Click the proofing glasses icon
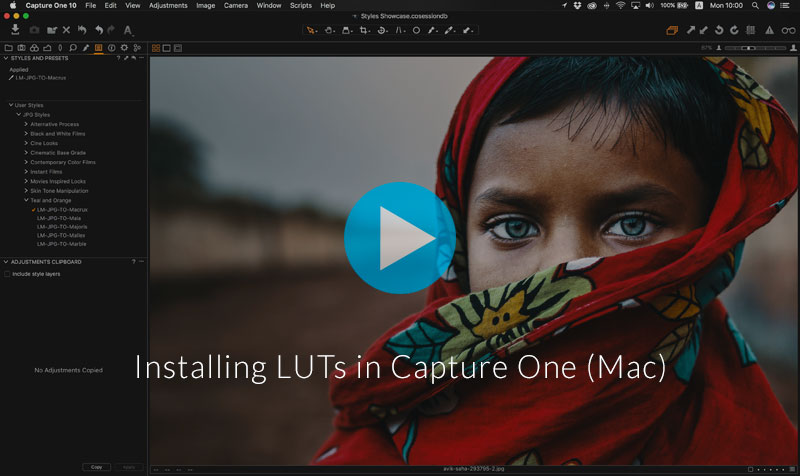800x476 pixels. pyautogui.click(x=787, y=30)
